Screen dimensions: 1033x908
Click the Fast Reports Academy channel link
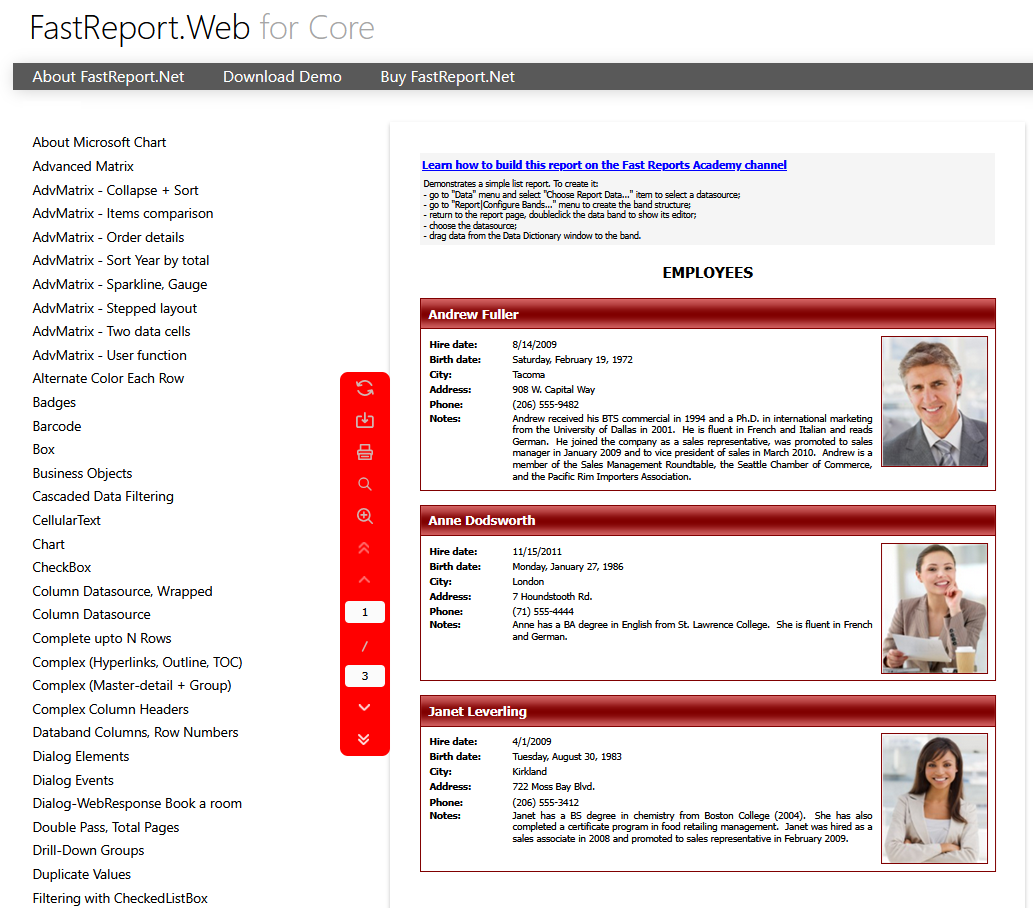coord(604,165)
